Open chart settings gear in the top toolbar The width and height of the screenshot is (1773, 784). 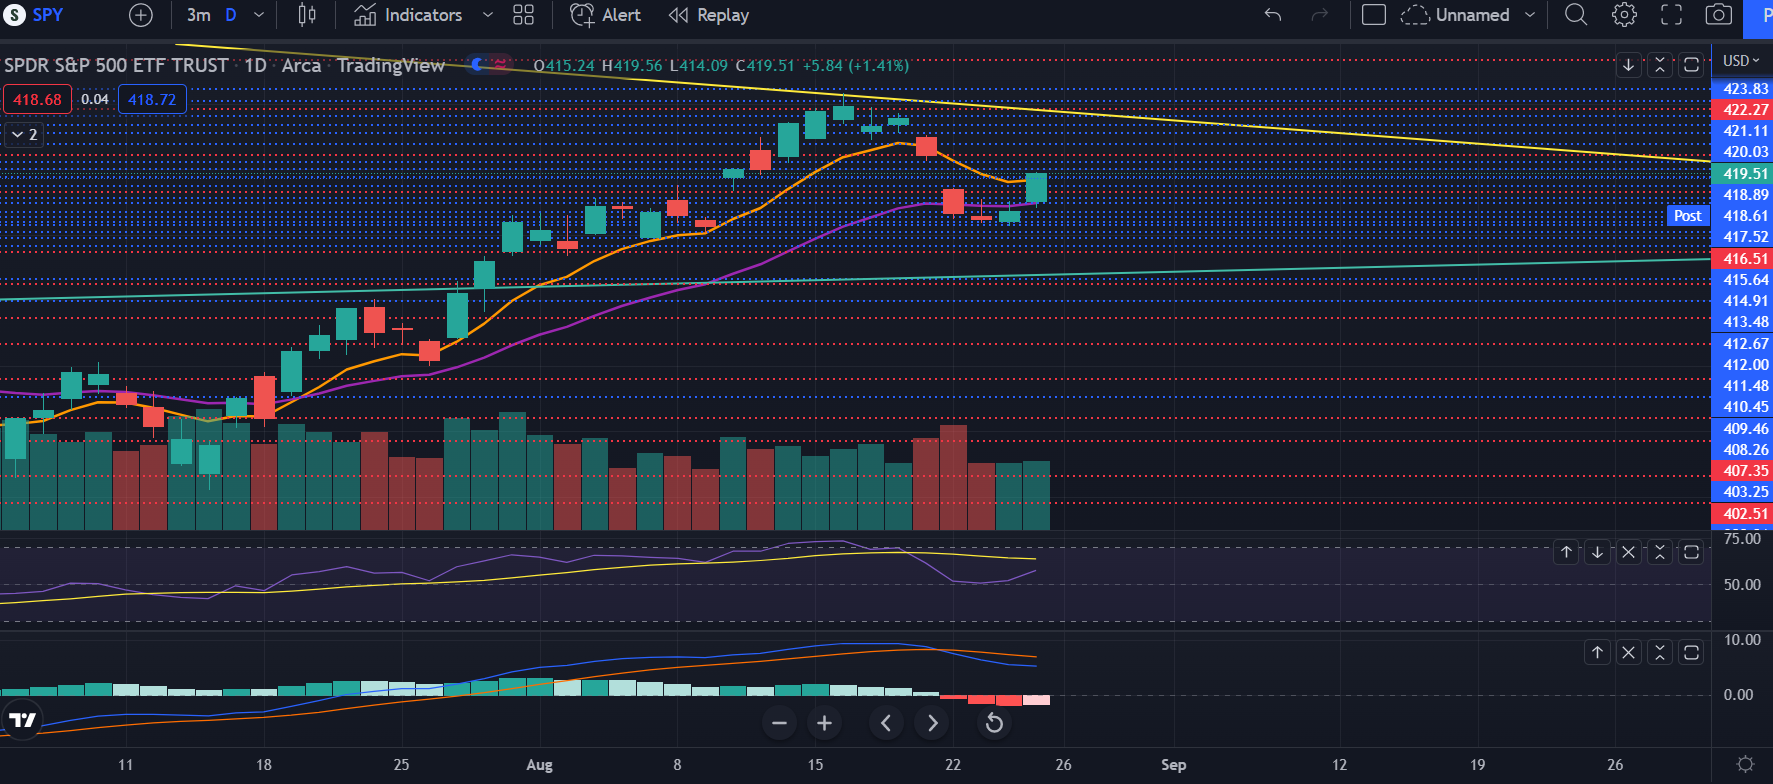click(1624, 15)
